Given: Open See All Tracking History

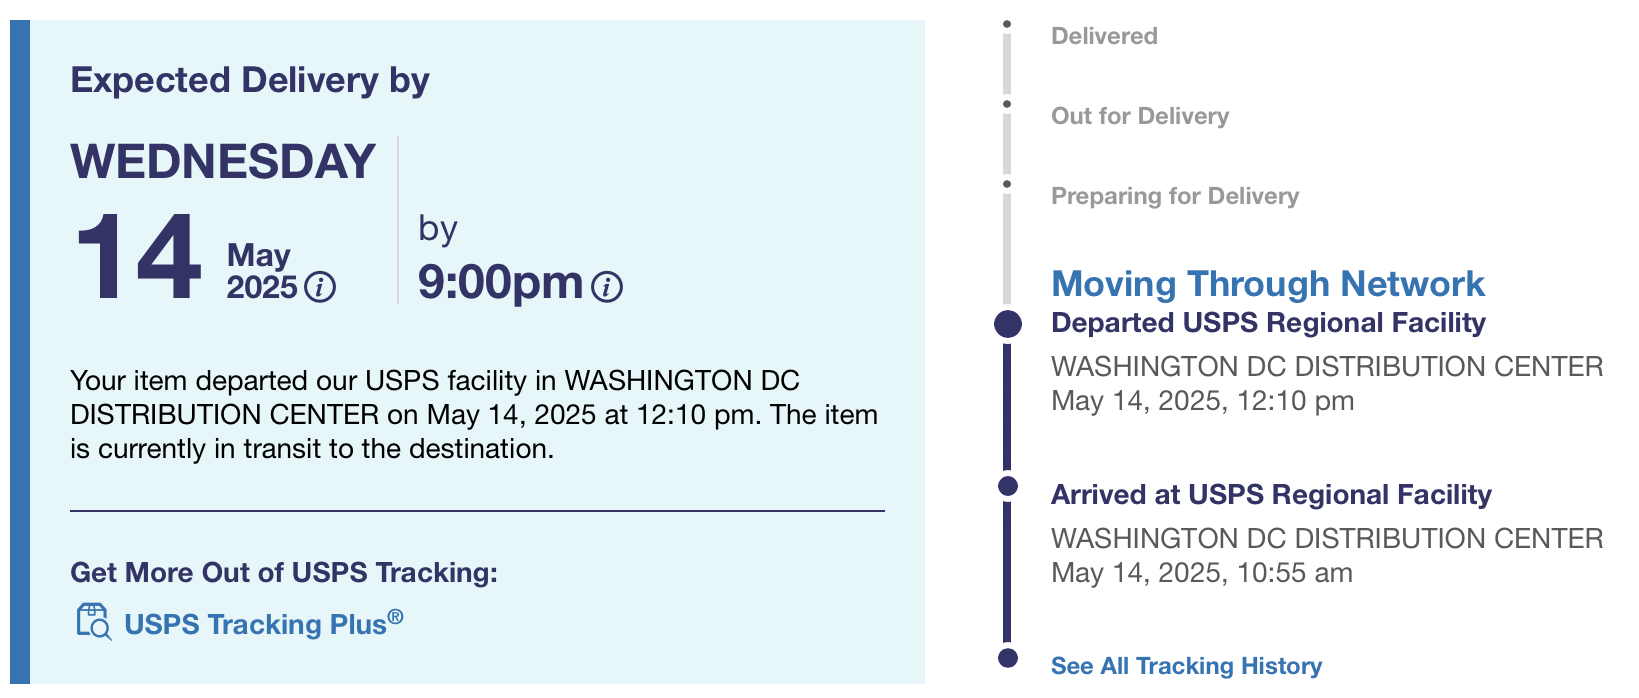Looking at the screenshot, I should coord(1186,666).
